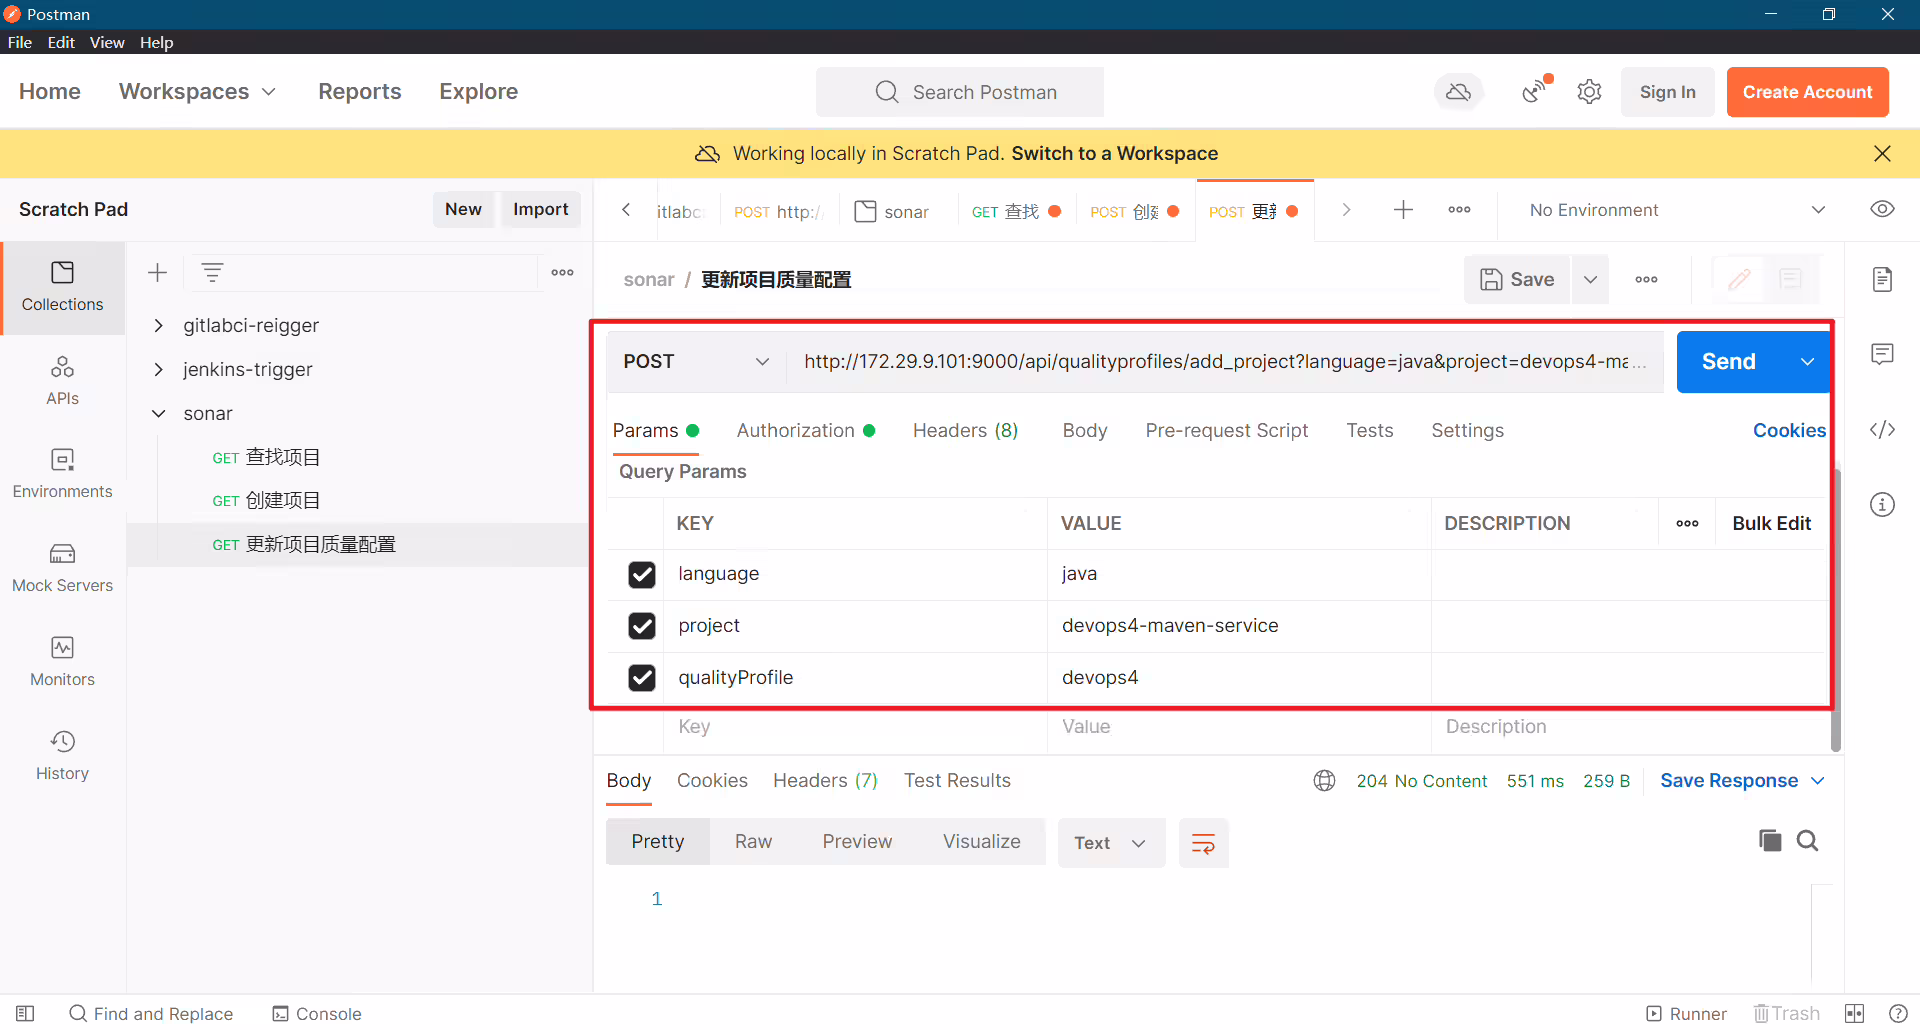Open the File menu
This screenshot has width=1920, height=1030.
click(x=20, y=42)
